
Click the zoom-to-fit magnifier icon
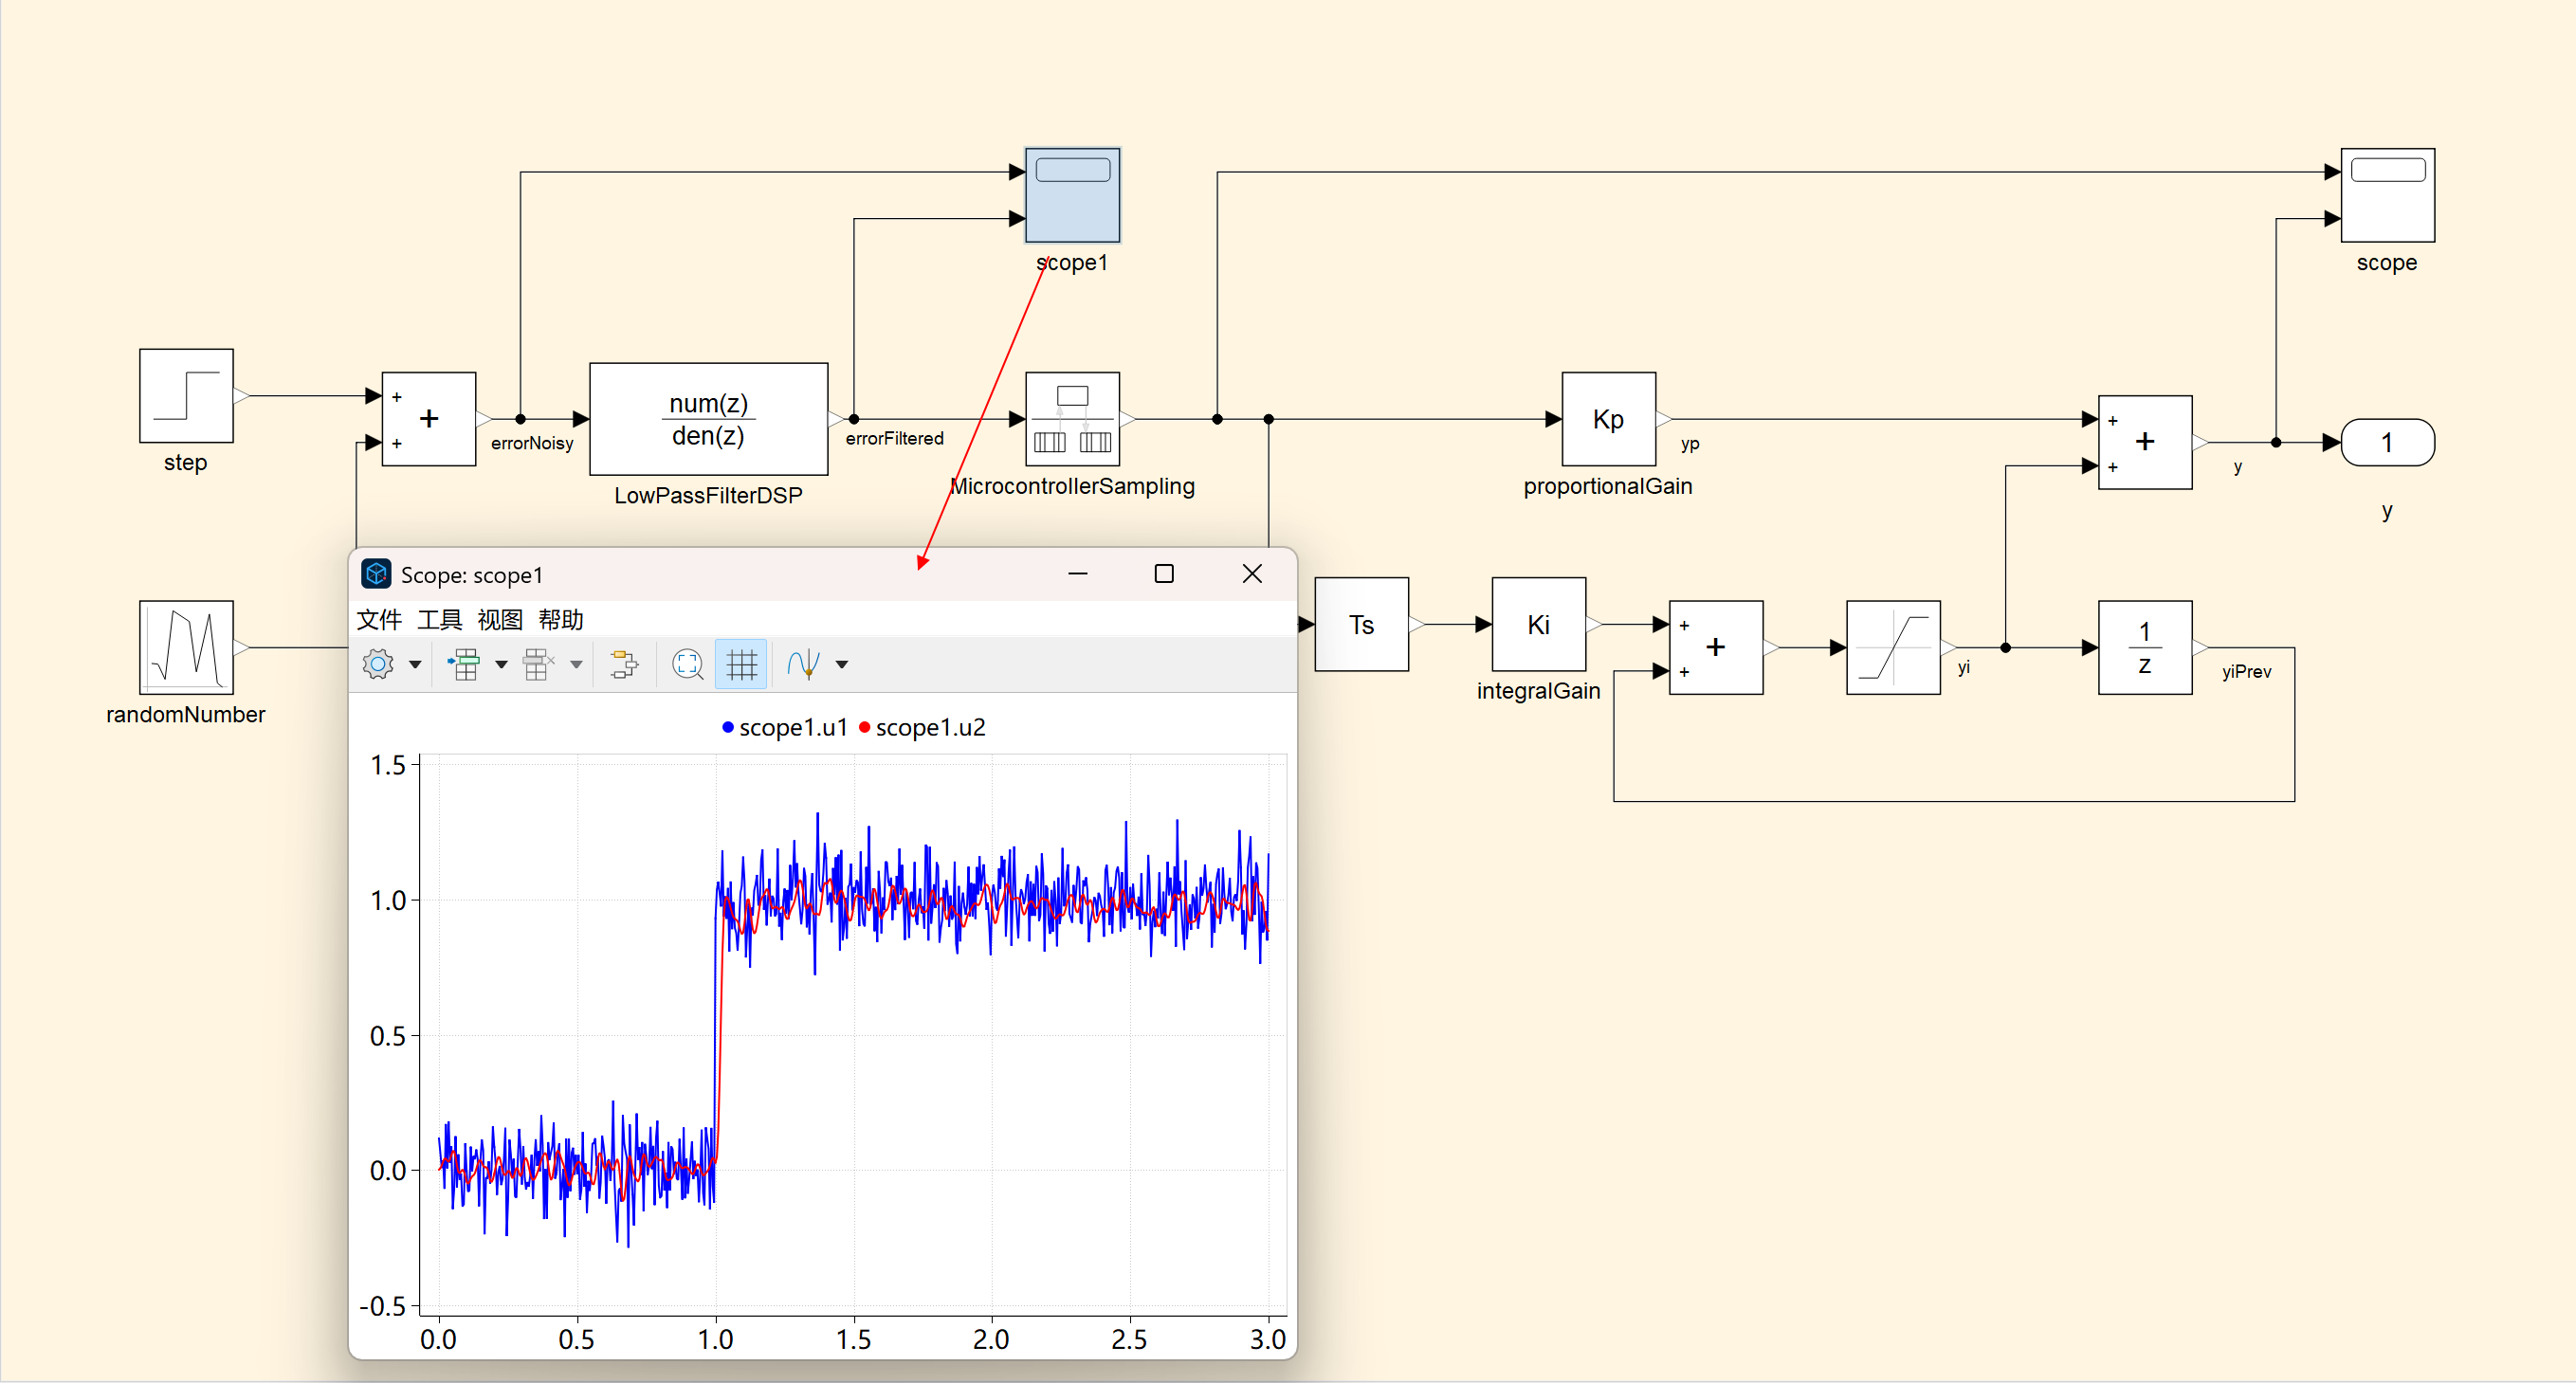tap(688, 664)
